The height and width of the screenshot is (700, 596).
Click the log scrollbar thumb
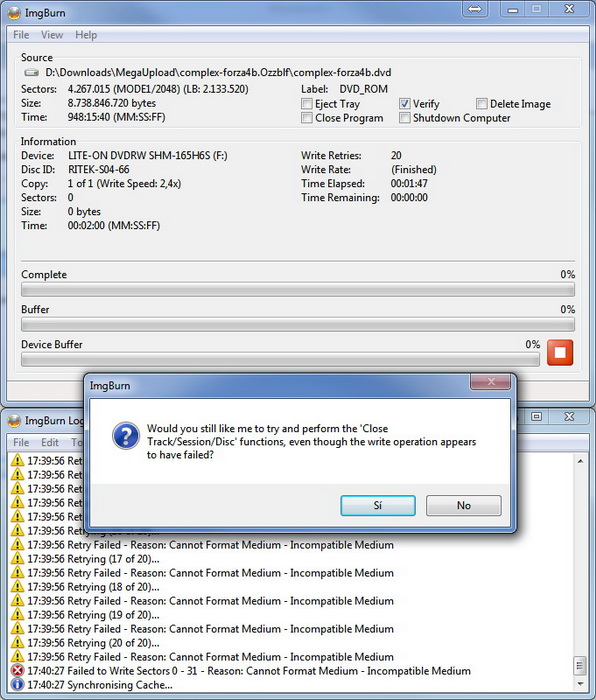point(580,666)
